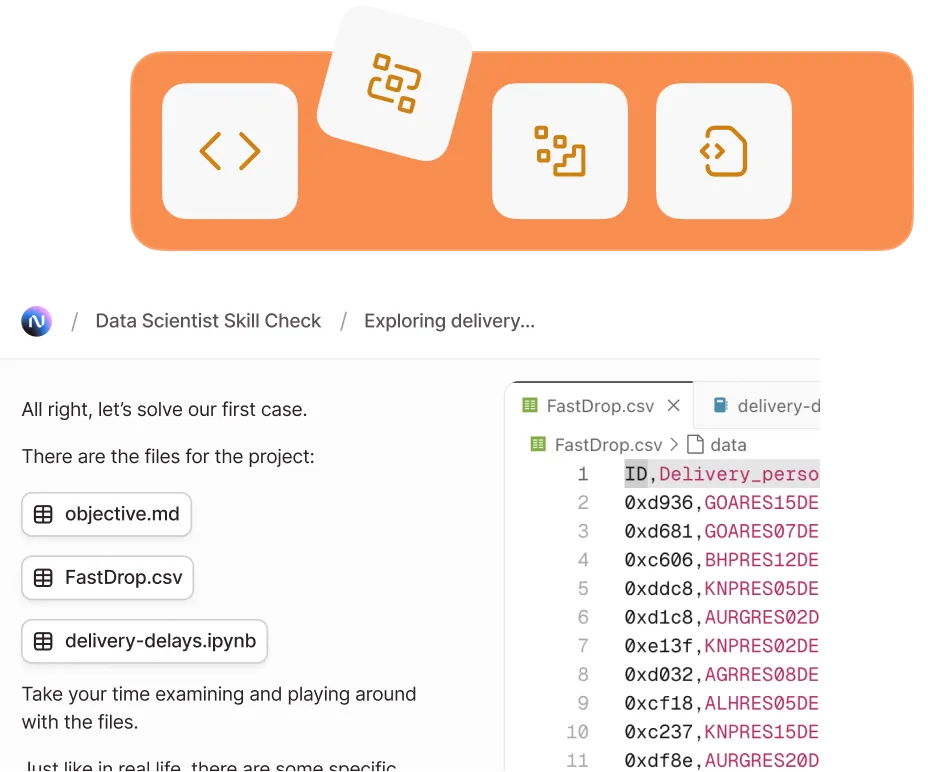Image resolution: width=928 pixels, height=772 pixels.
Task: Click the green spreadsheet icon in the FastDrop.csv tab
Action: click(529, 405)
